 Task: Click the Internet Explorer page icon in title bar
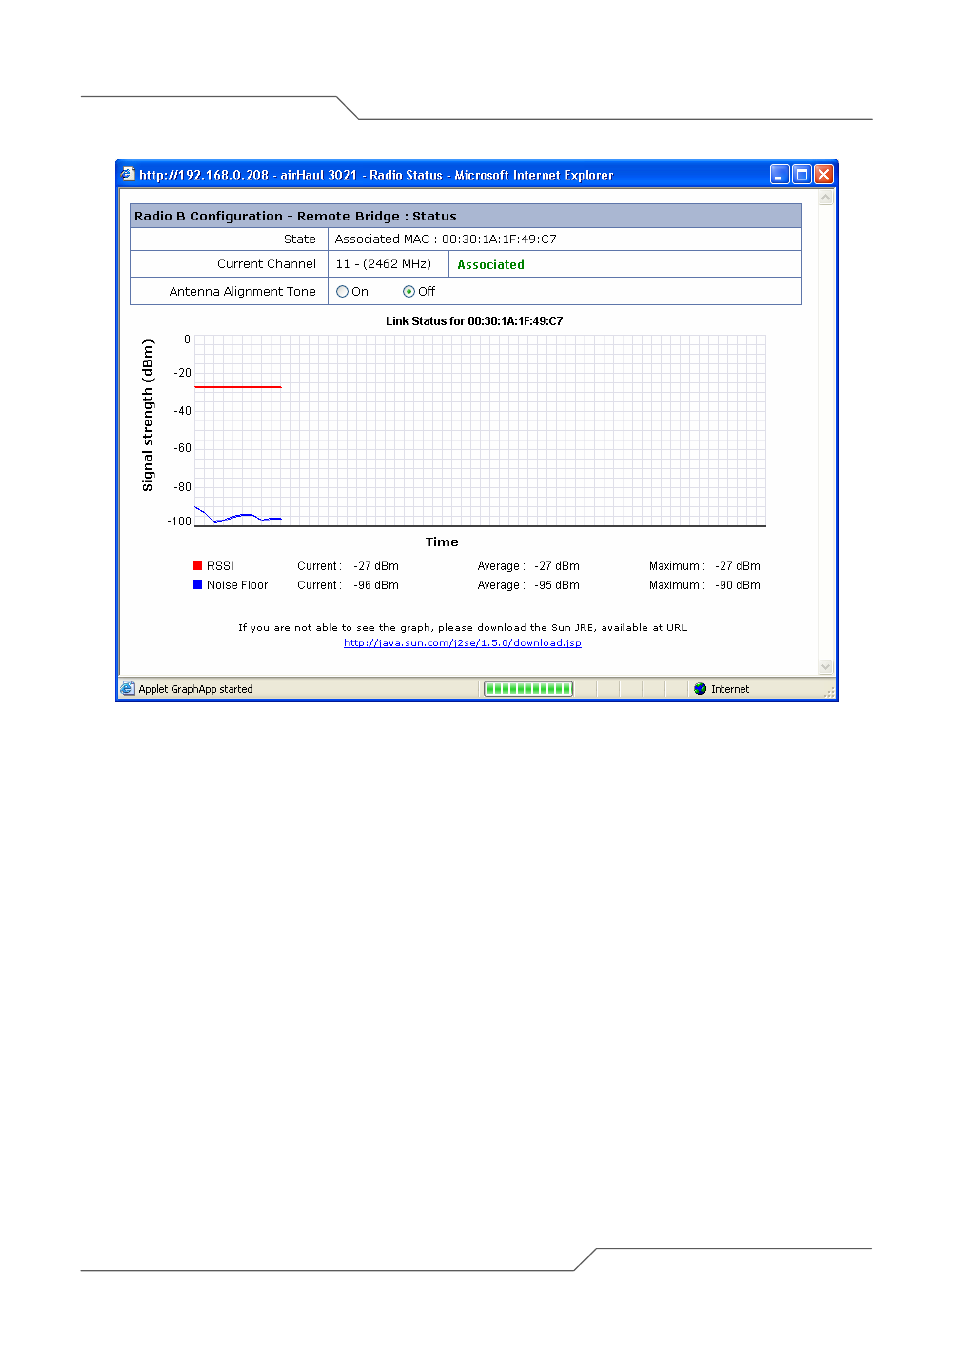[x=127, y=174]
